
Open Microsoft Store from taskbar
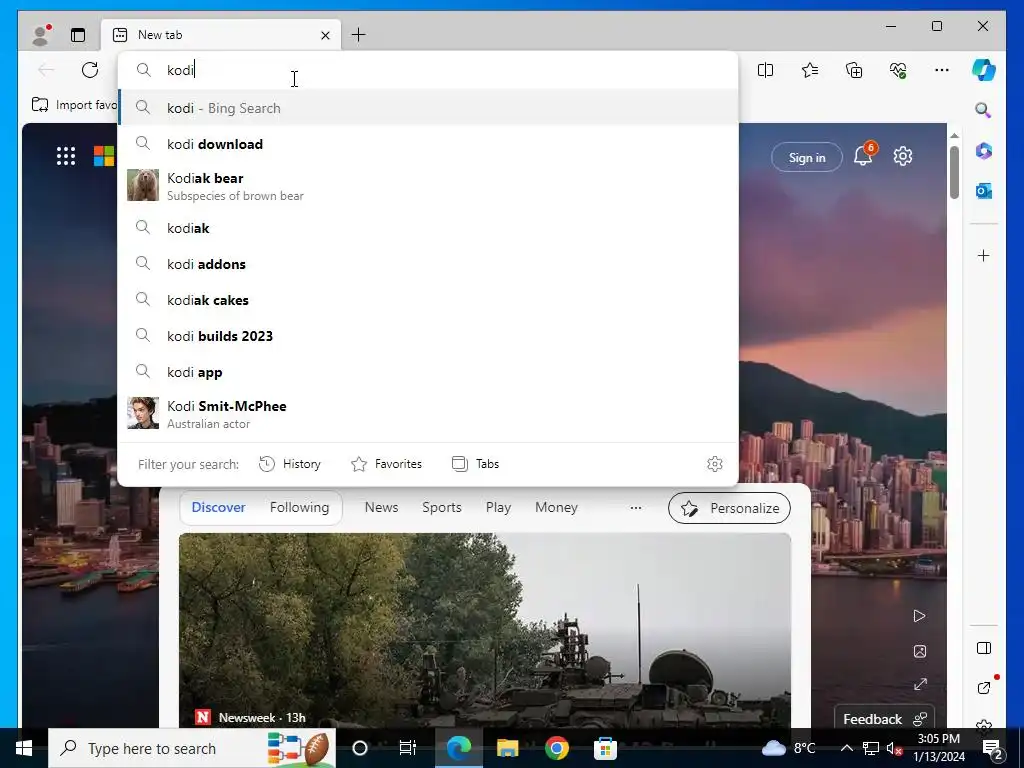tap(605, 748)
